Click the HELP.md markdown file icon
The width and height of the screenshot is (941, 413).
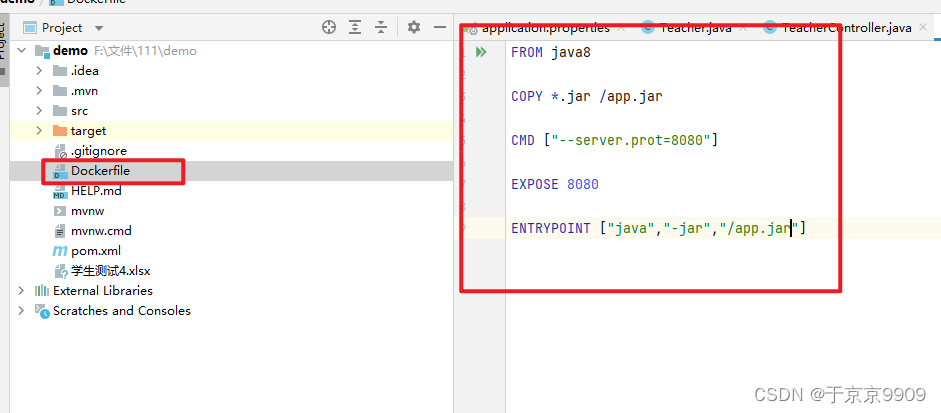point(60,191)
